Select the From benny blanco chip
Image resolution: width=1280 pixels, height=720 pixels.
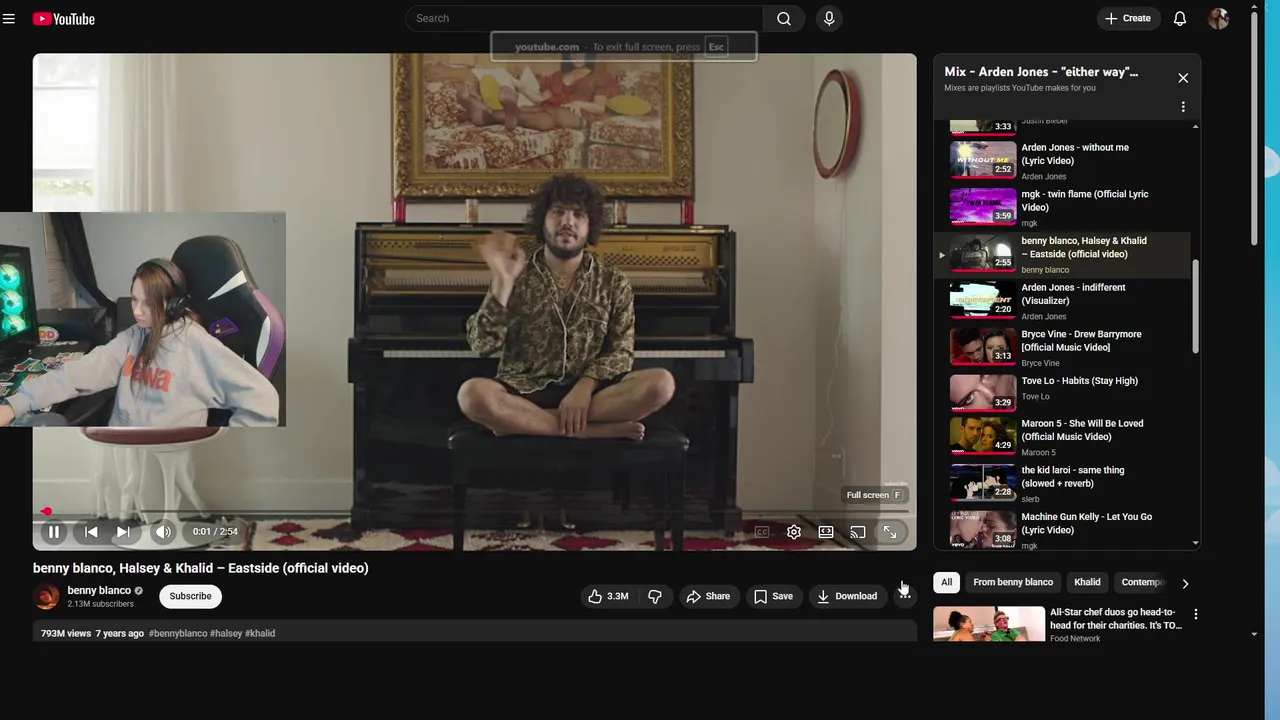1013,582
